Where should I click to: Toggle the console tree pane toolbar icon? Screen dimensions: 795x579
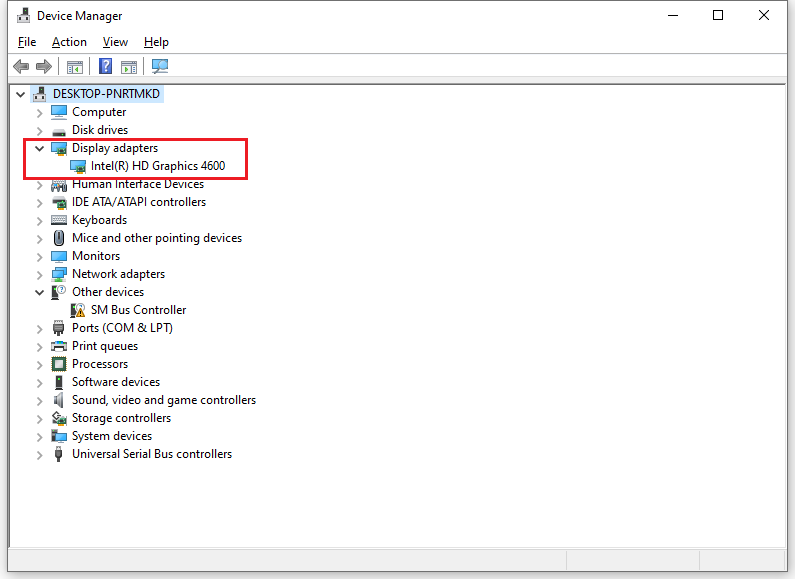click(x=75, y=66)
